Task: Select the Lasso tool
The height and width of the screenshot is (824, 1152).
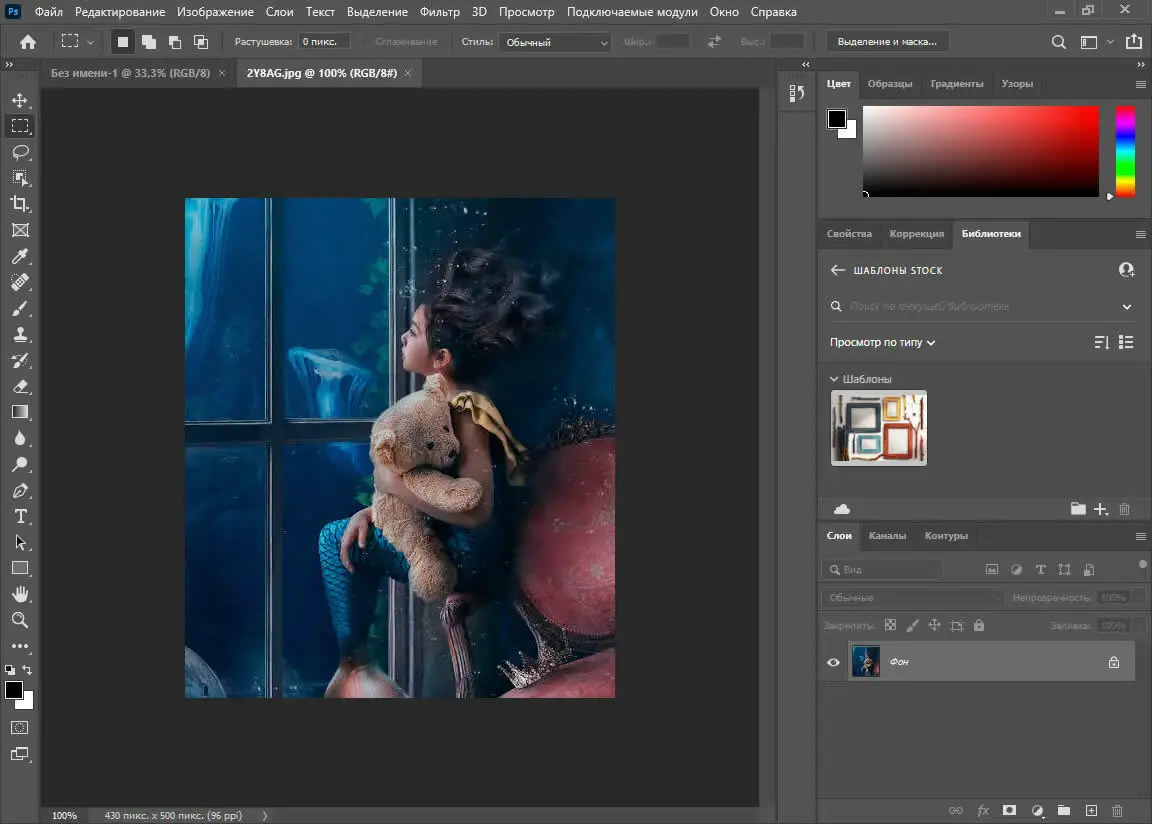Action: point(20,152)
